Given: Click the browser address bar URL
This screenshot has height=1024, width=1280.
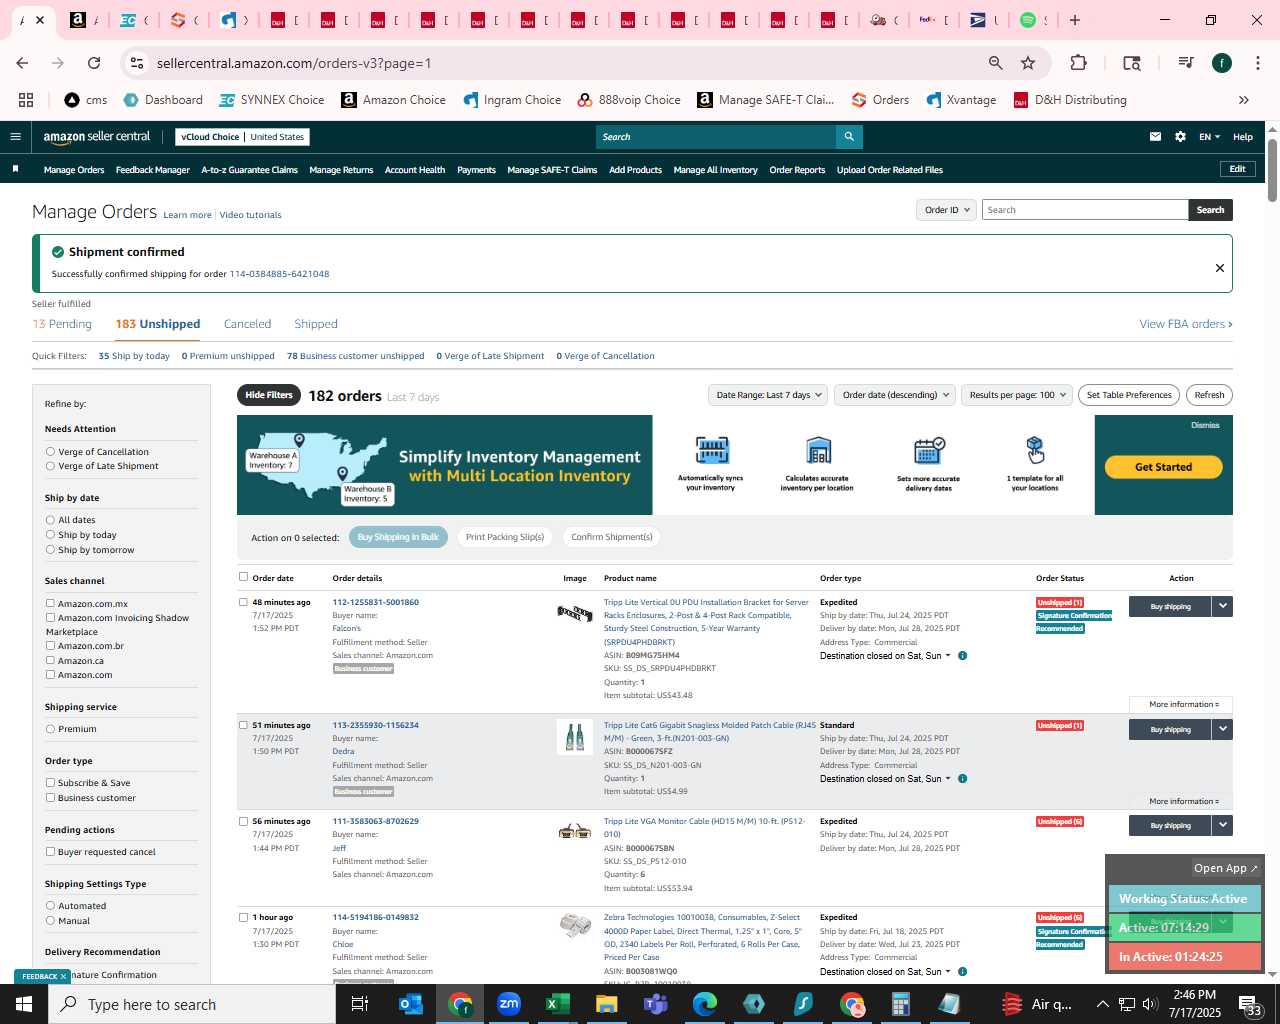Looking at the screenshot, I should [x=294, y=63].
